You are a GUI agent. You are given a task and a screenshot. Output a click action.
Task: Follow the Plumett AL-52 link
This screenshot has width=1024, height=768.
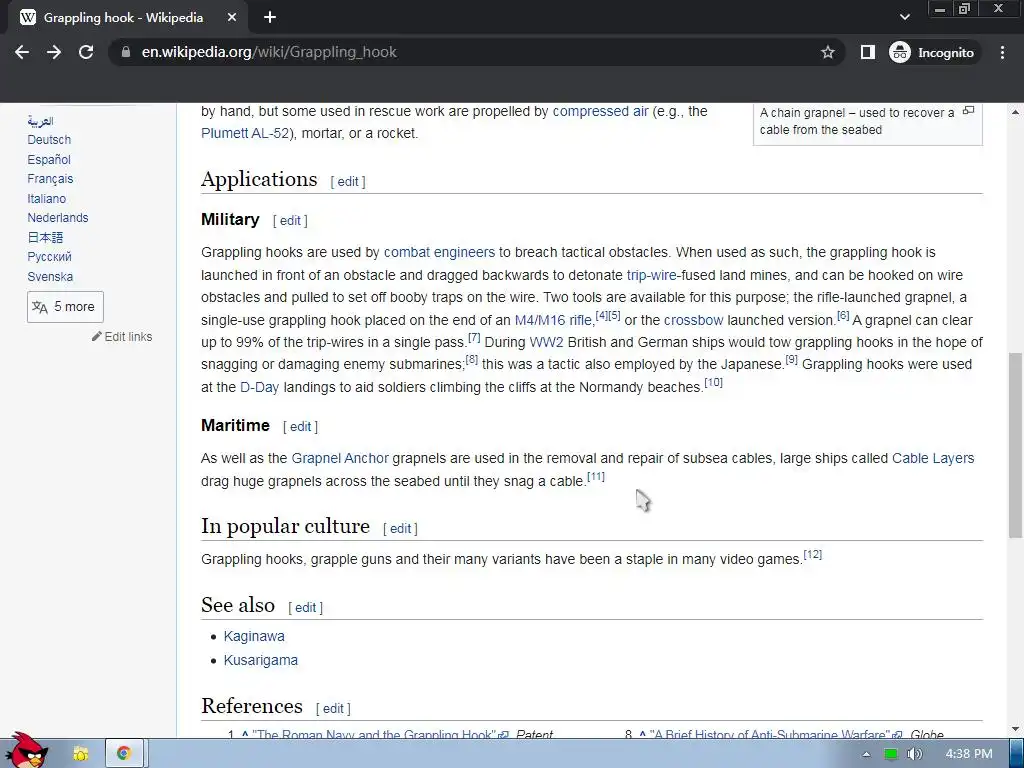click(245, 133)
